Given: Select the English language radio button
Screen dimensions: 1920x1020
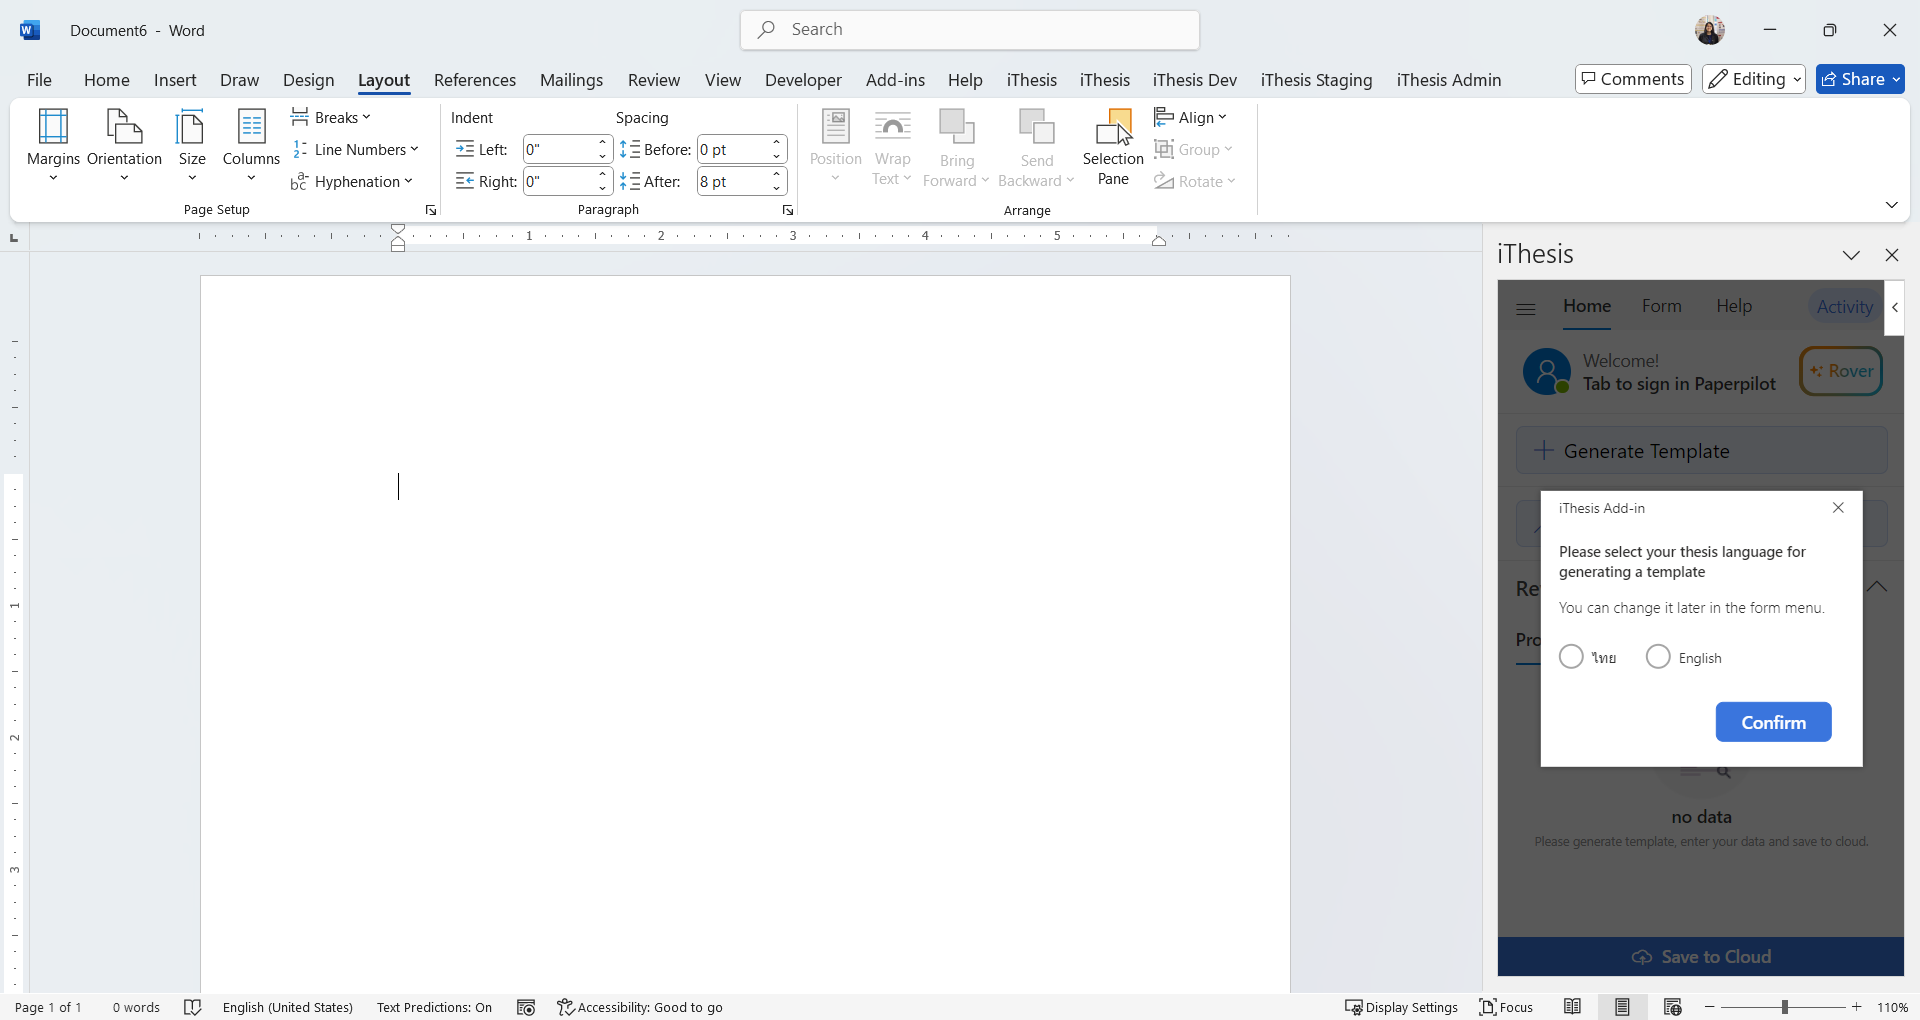Looking at the screenshot, I should (1658, 657).
